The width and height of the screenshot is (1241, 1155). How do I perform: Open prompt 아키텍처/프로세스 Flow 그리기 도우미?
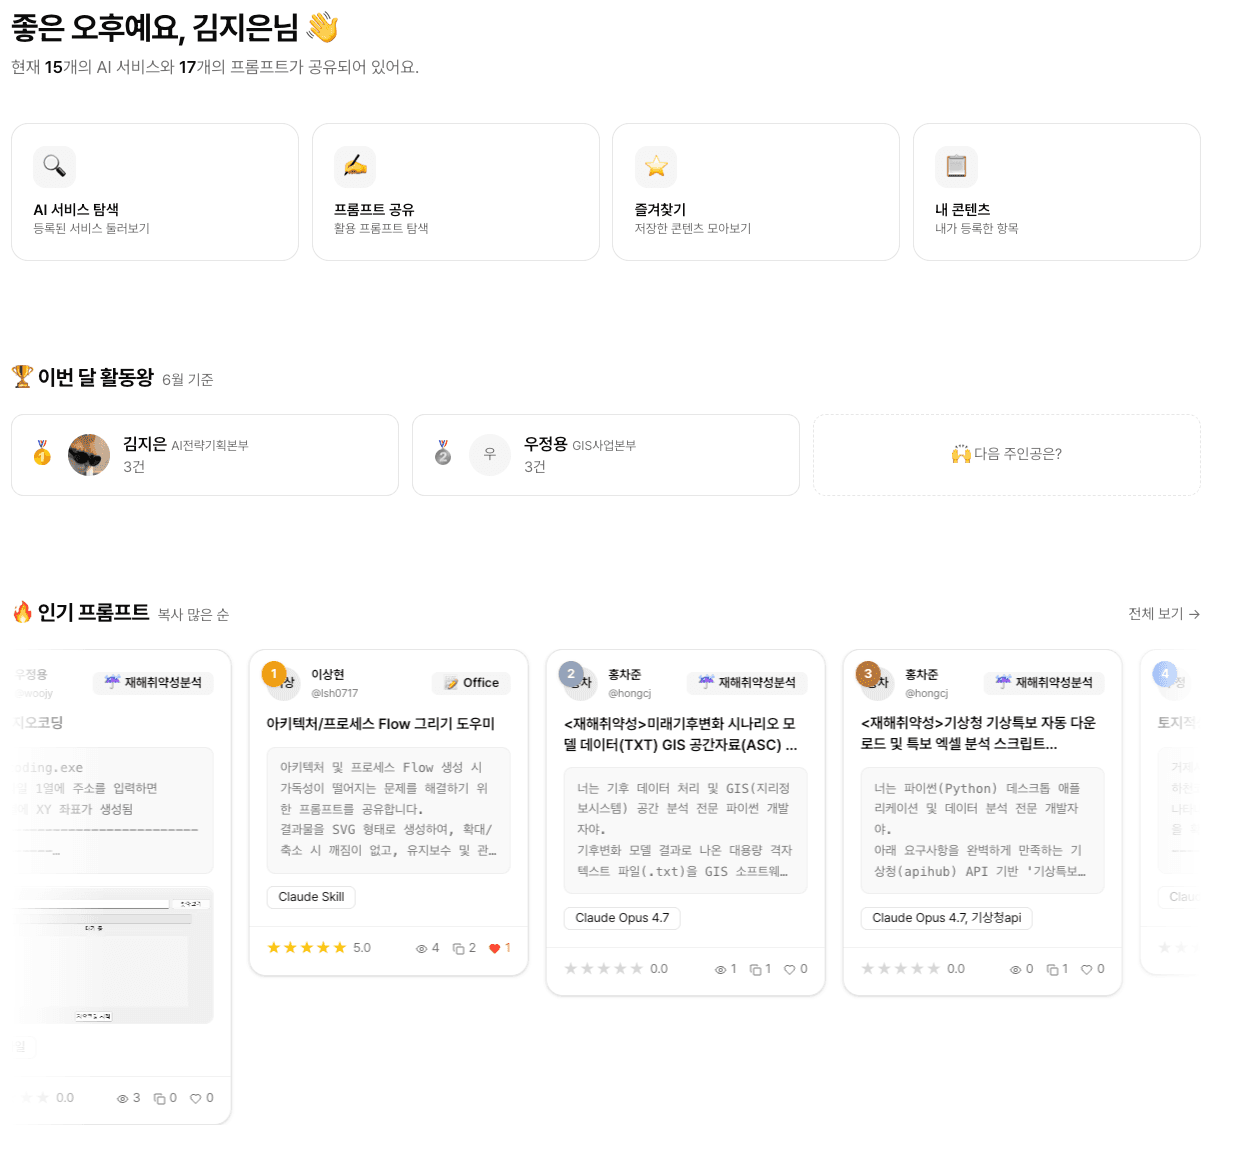tap(380, 724)
